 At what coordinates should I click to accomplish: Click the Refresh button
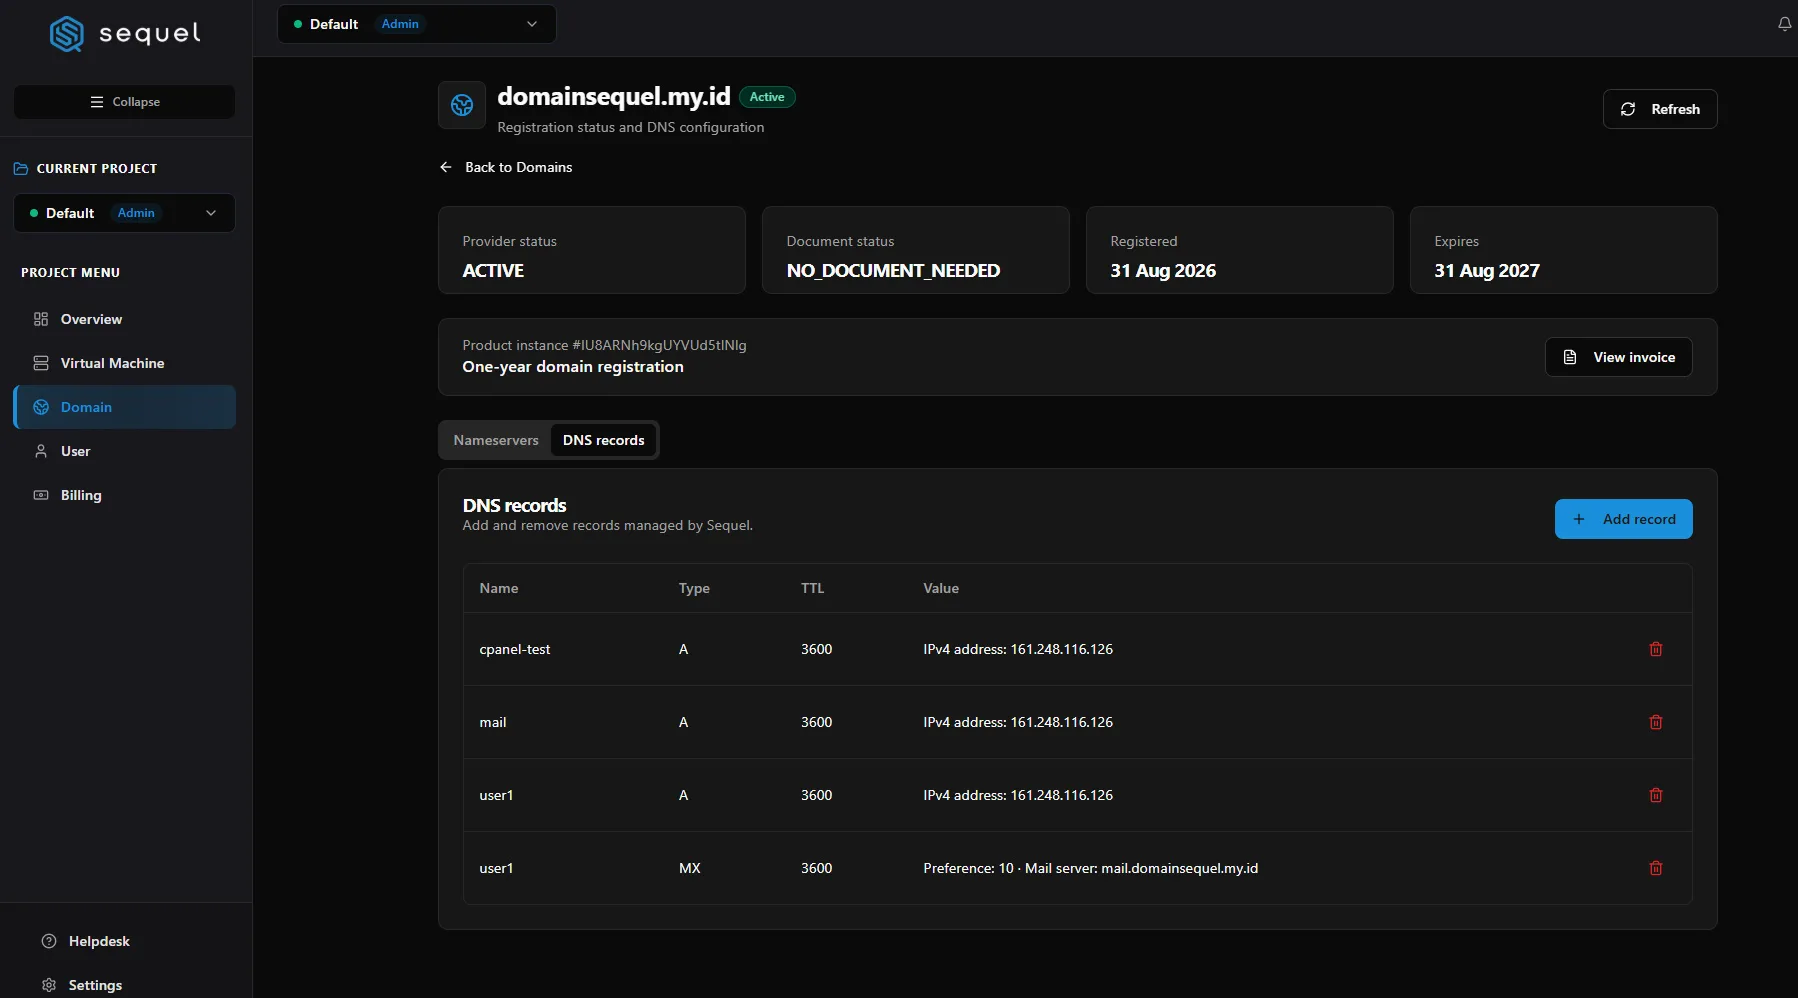click(1660, 109)
